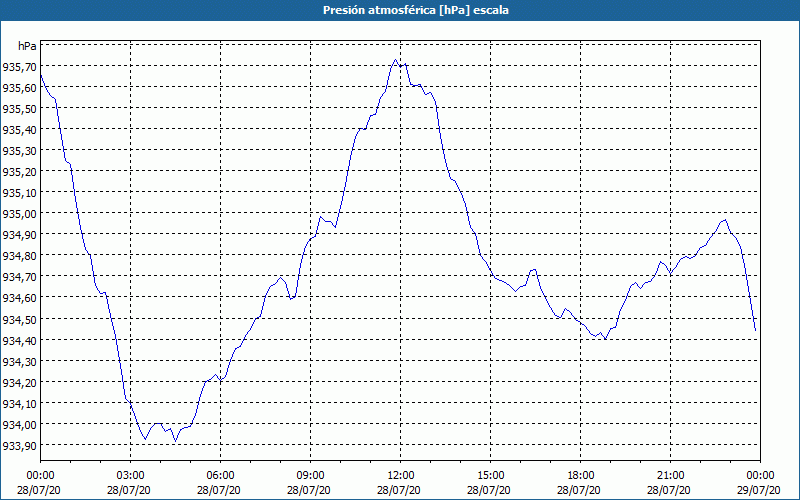This screenshot has height=500, width=800.
Task: Select the 935,30 axis value
Action: coord(19,151)
